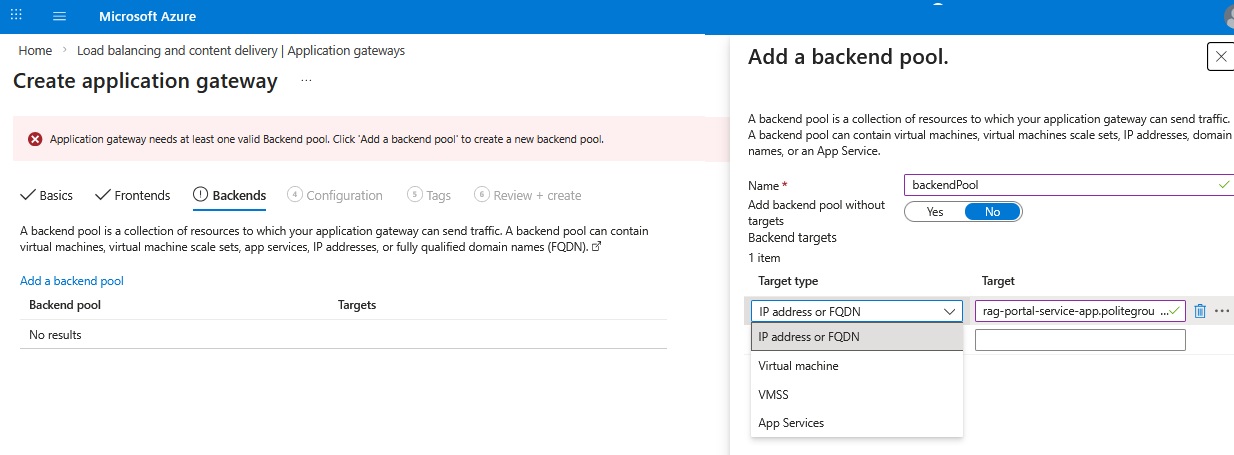Click the 1 item count text

pyautogui.click(x=764, y=258)
